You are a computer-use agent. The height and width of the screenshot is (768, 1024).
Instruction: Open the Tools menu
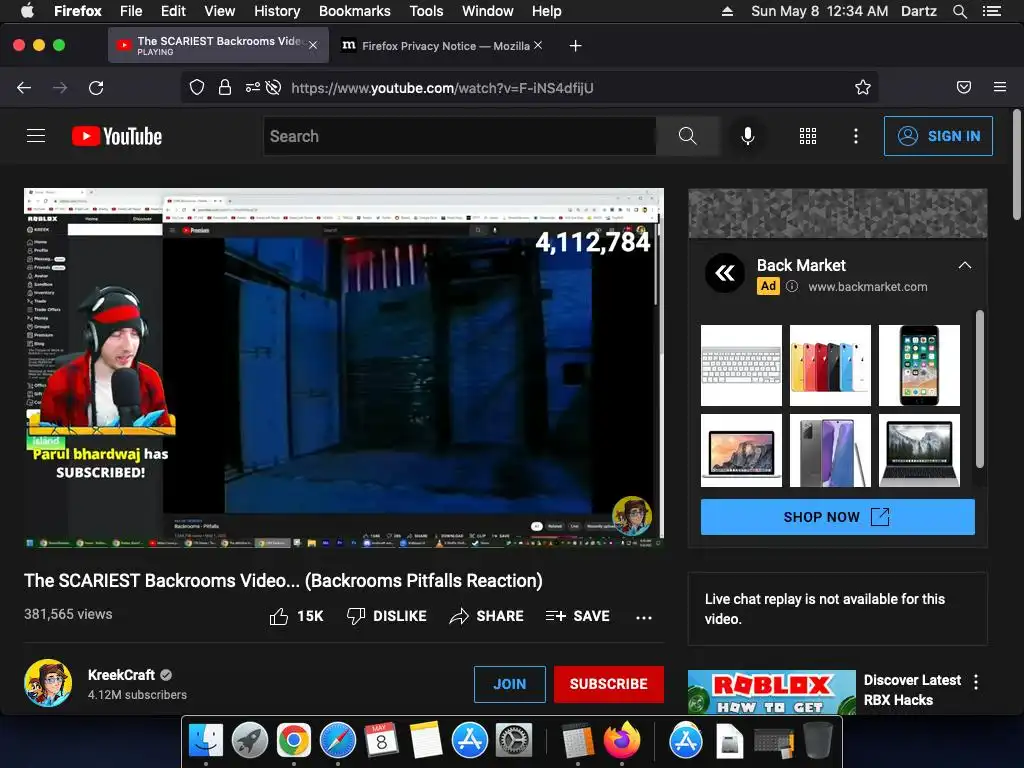click(426, 11)
